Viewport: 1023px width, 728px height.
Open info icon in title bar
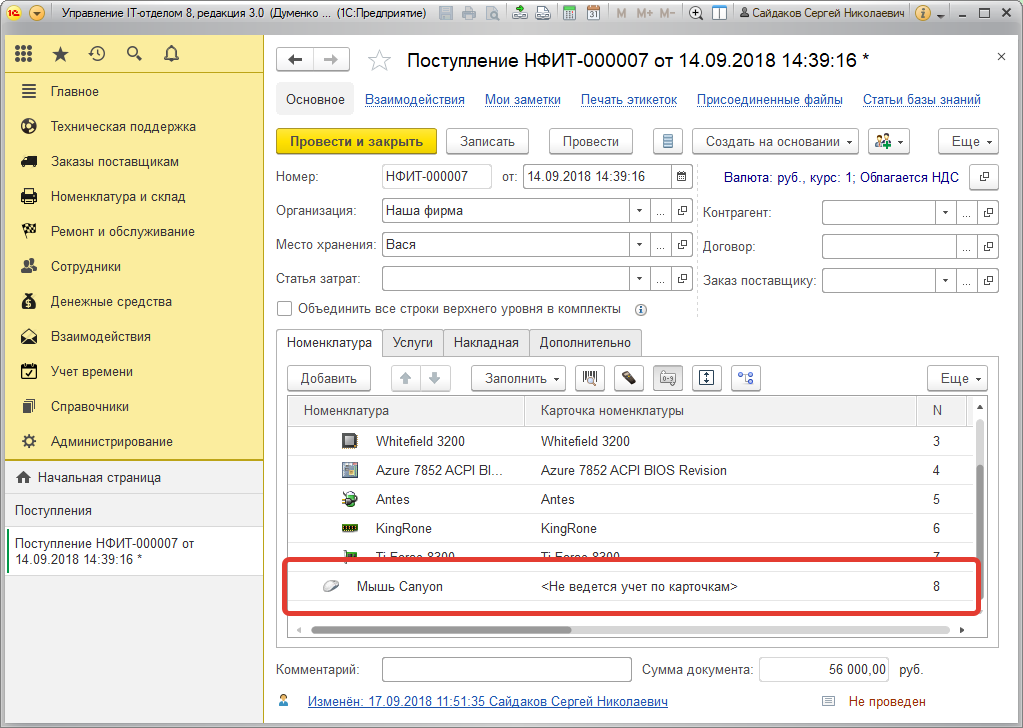point(922,13)
